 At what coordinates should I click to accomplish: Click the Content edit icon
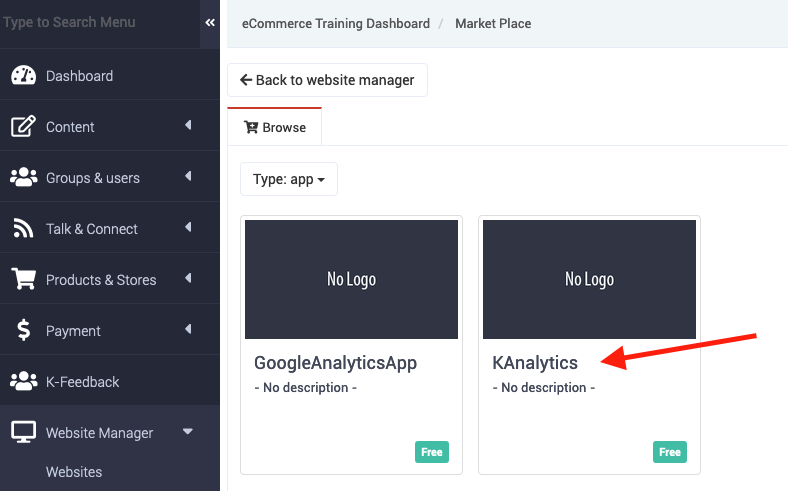pyautogui.click(x=23, y=127)
